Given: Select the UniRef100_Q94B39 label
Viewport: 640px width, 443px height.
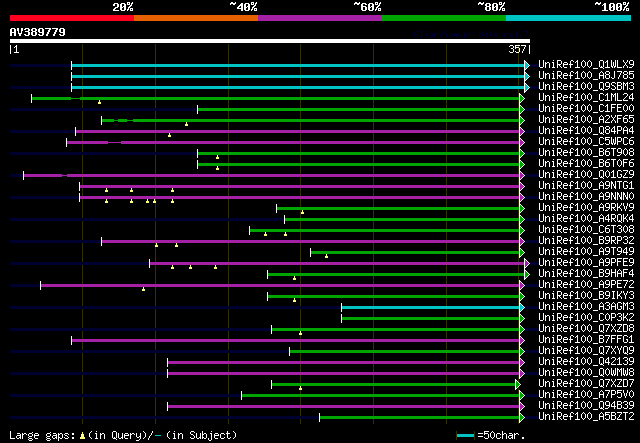Looking at the screenshot, I should pyautogui.click(x=586, y=405).
